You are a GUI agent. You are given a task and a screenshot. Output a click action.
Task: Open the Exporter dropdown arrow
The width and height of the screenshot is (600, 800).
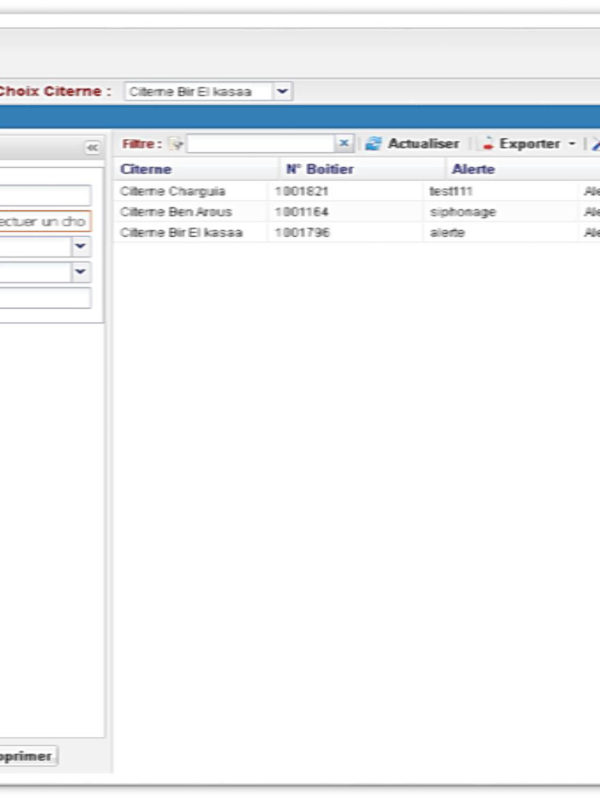coord(571,144)
